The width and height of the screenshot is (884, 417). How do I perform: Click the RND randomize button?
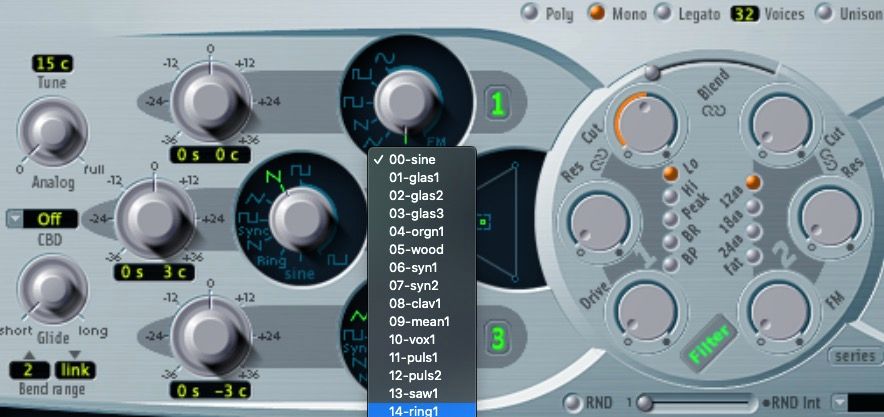(x=572, y=402)
